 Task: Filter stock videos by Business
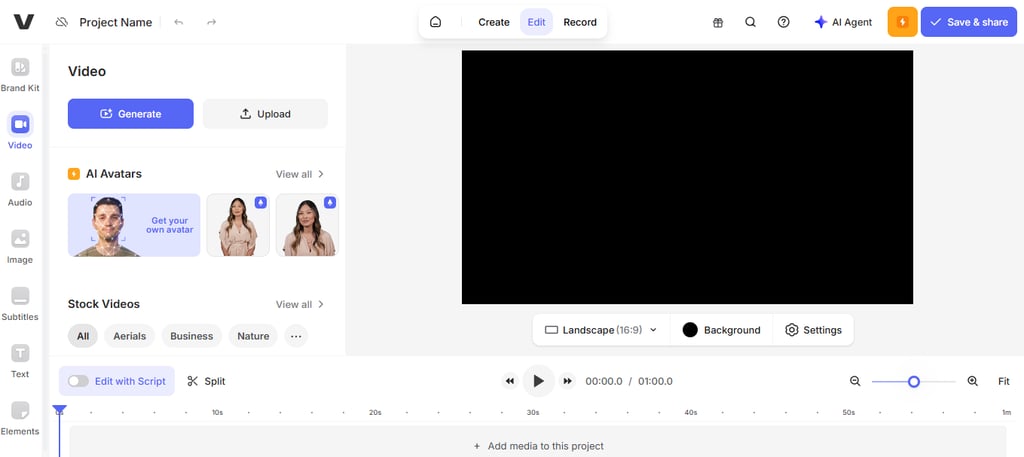pyautogui.click(x=191, y=336)
